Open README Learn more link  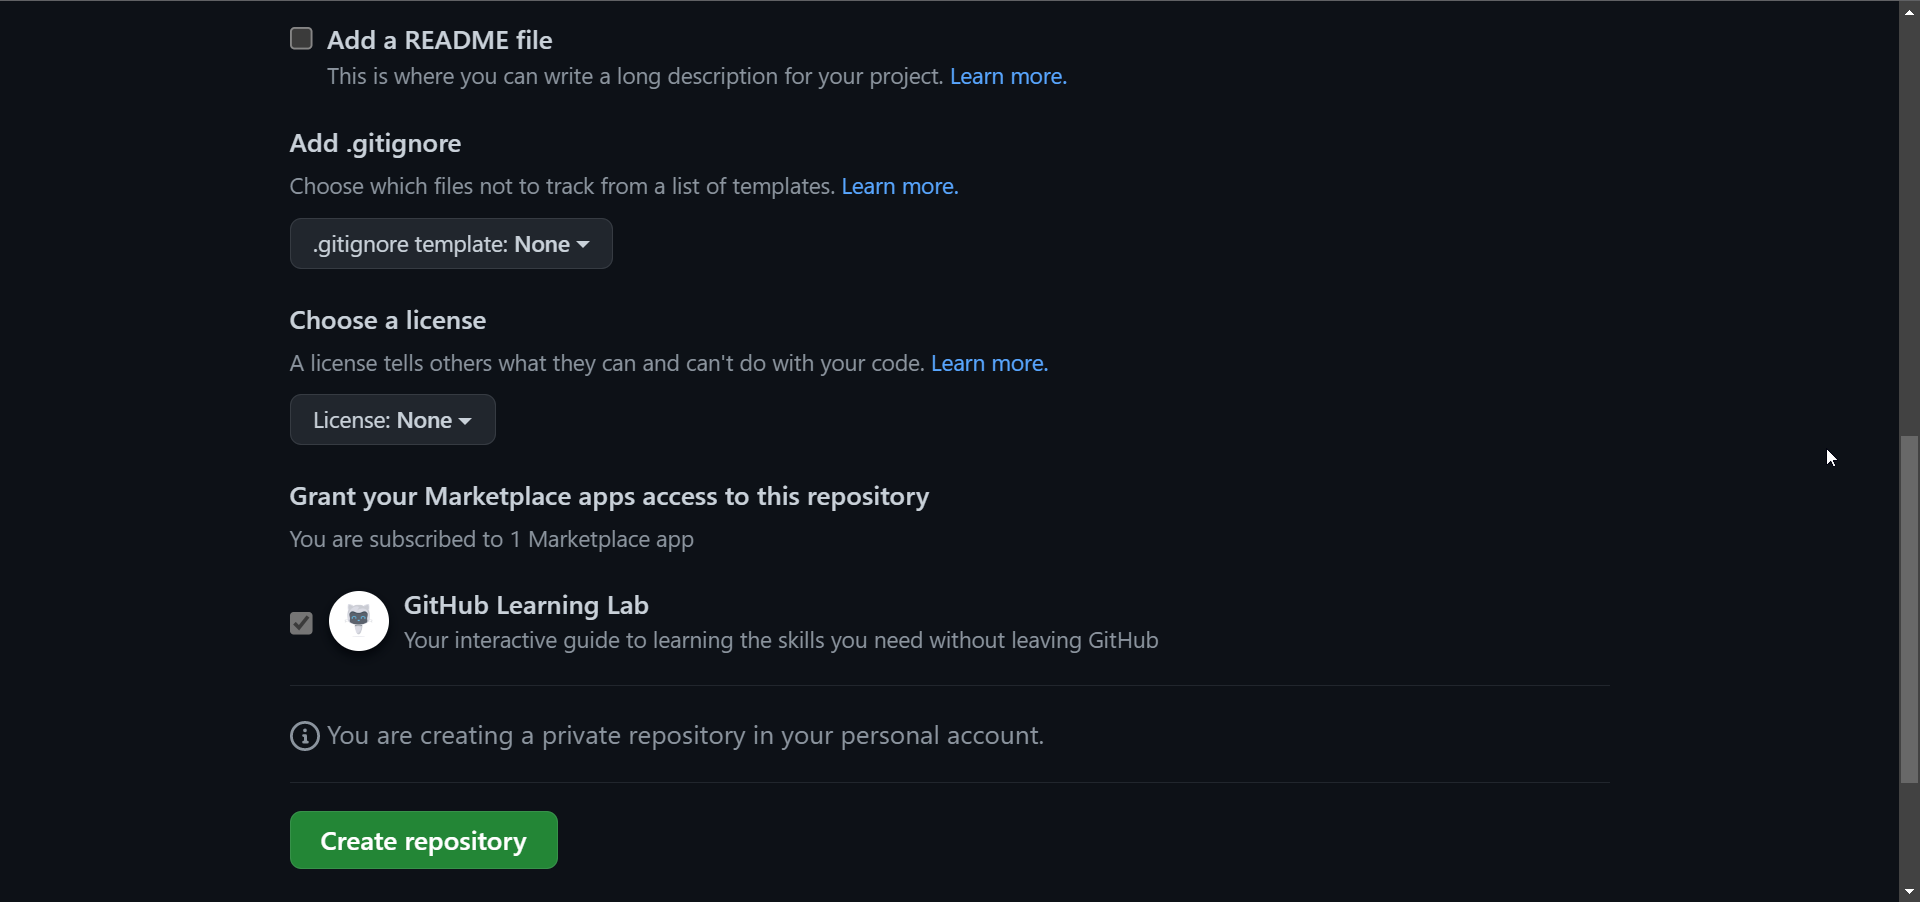(1008, 77)
